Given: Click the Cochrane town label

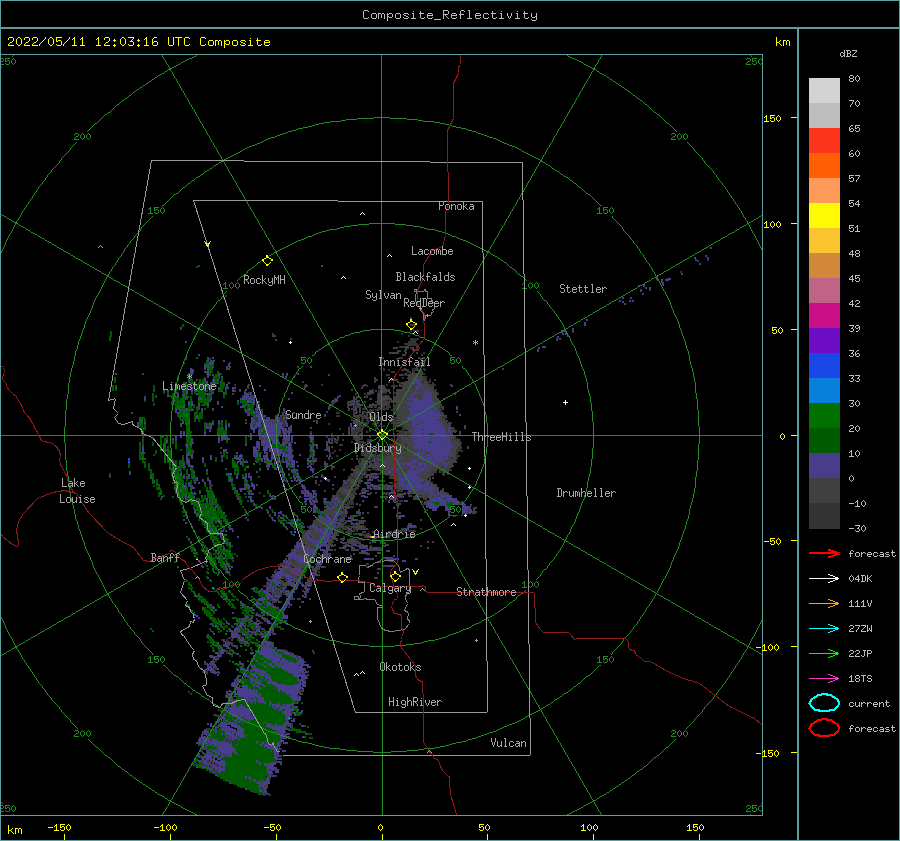Looking at the screenshot, I should [x=327, y=559].
